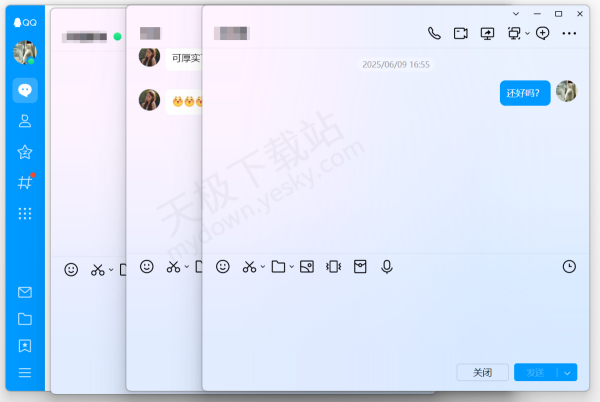Expand screenshot options arrow beside scissors
Image resolution: width=600 pixels, height=402 pixels.
(x=263, y=267)
